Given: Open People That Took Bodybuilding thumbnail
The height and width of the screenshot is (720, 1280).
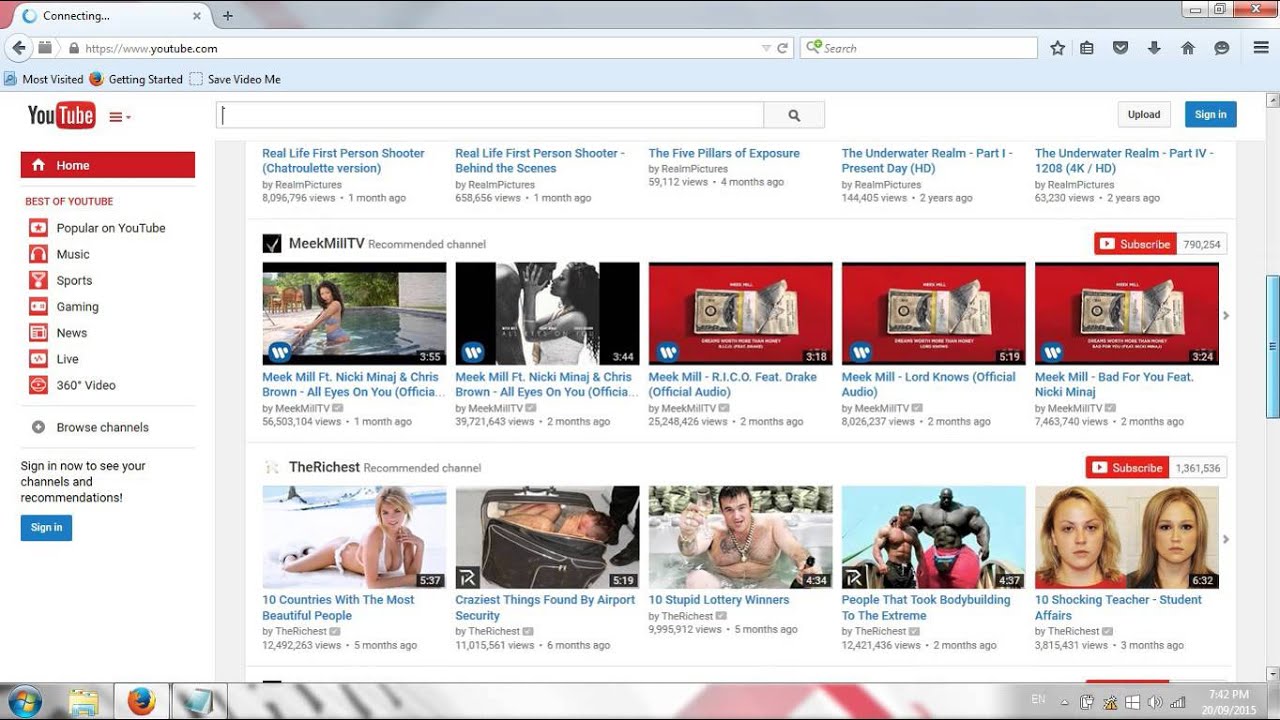Looking at the screenshot, I should (x=933, y=537).
